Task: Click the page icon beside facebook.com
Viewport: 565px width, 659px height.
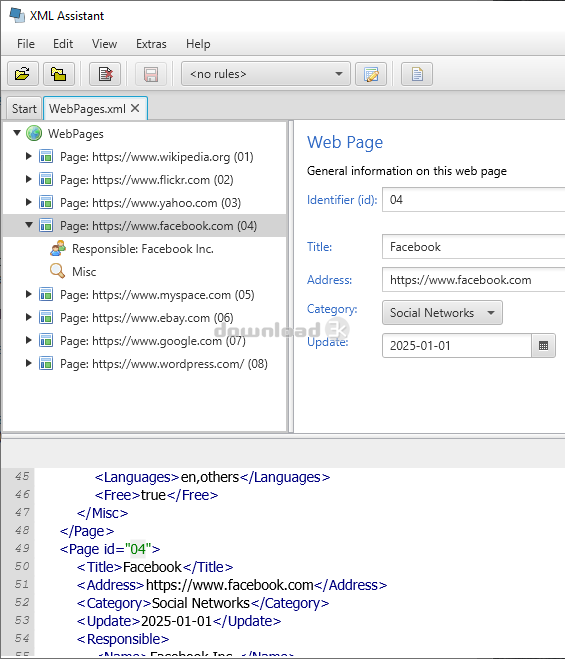Action: click(46, 226)
